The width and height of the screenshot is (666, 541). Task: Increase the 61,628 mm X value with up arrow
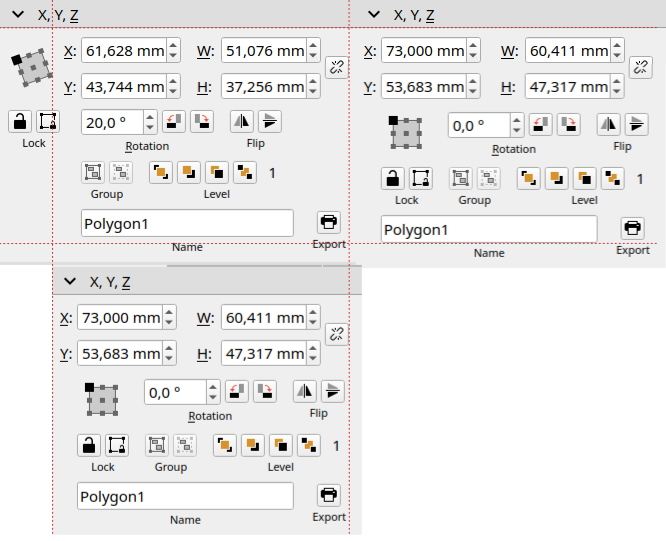coord(173,45)
